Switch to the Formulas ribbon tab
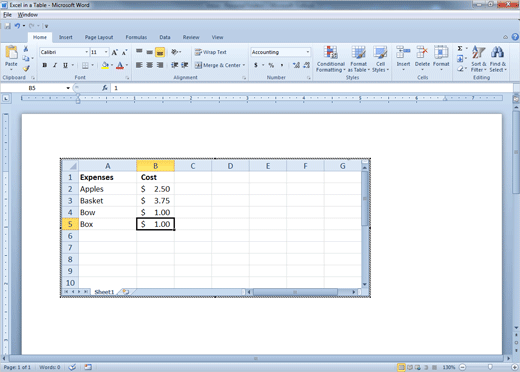Viewport: 520px width, 372px height. pos(136,37)
